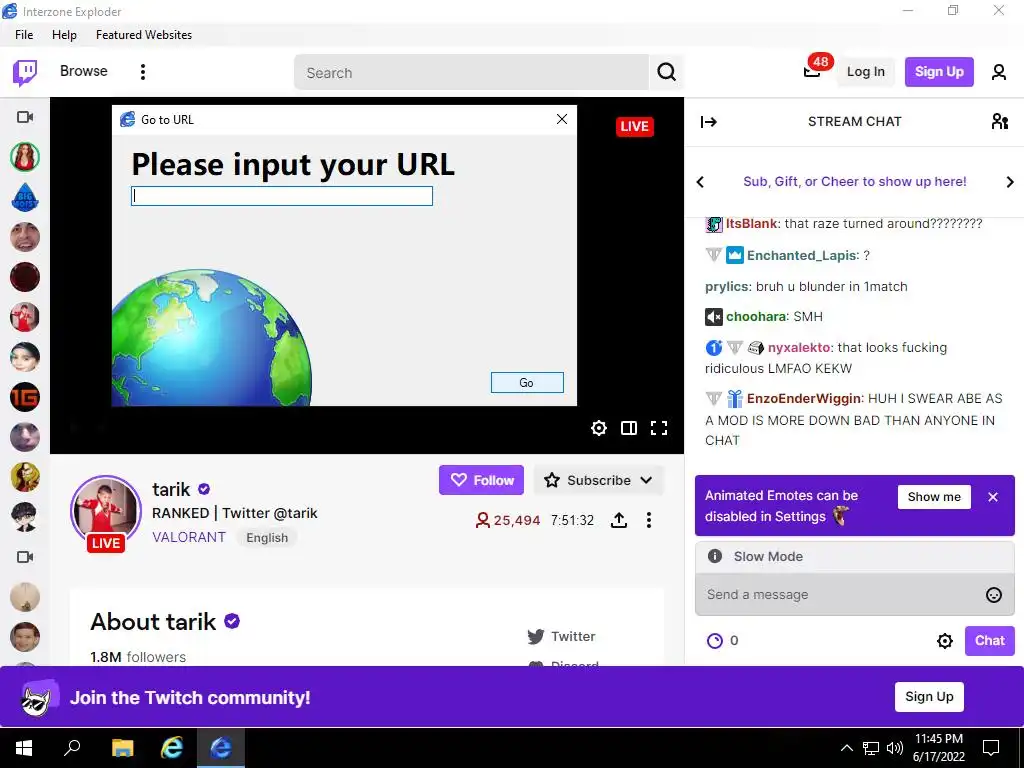Open tarik's Twitter link
This screenshot has width=1024, height=768.
click(562, 636)
